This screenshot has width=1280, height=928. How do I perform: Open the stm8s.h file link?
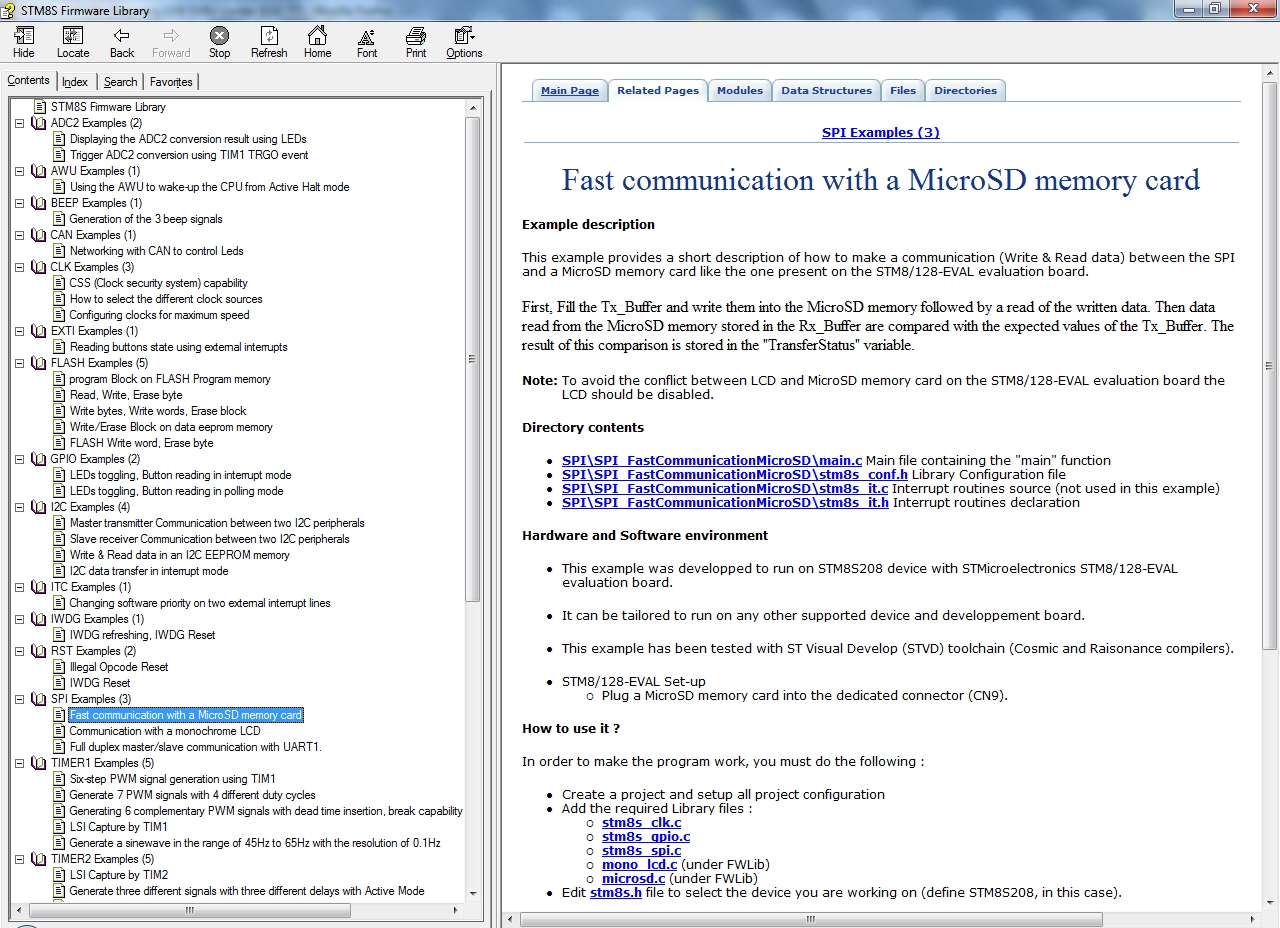coord(616,893)
